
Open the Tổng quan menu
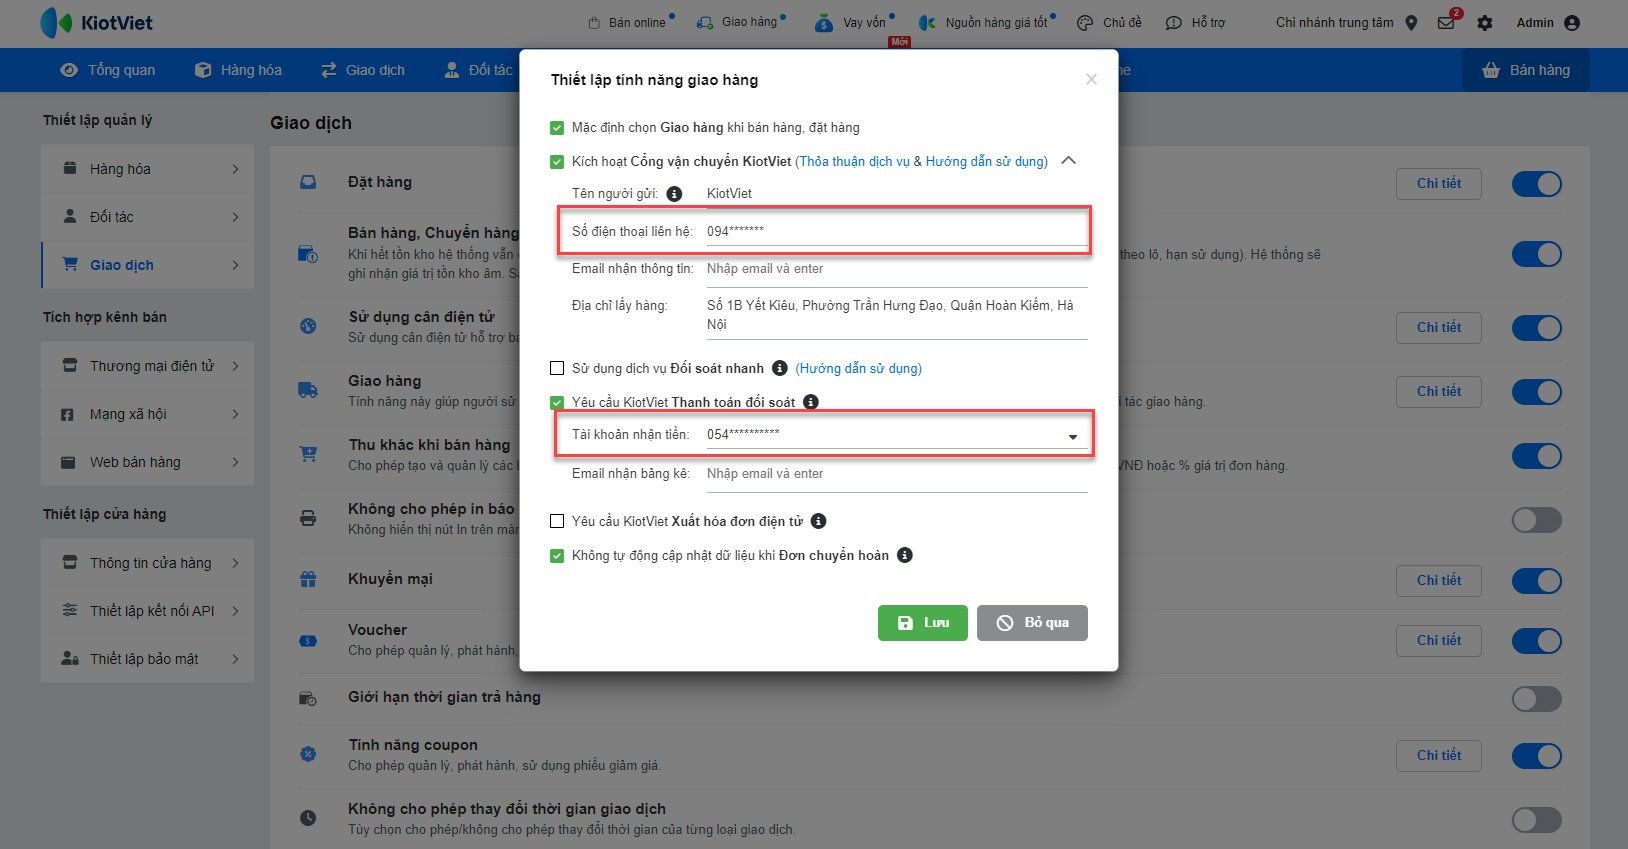coord(108,70)
